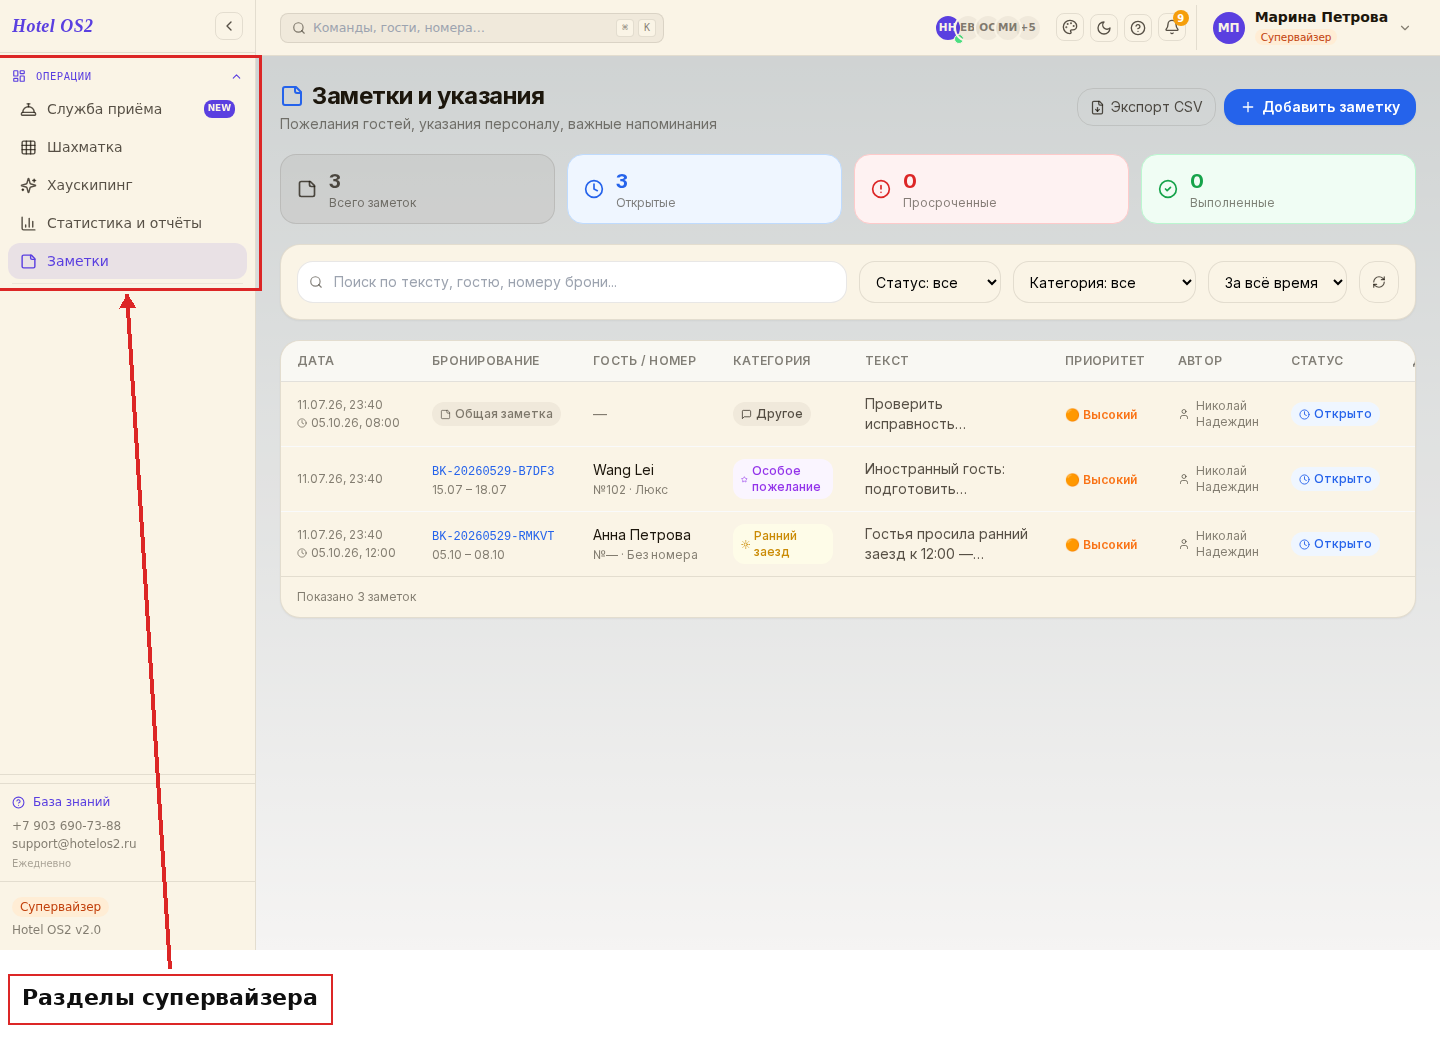Select Заметки in the sidebar
This screenshot has height=1048, width=1440.
(x=127, y=261)
